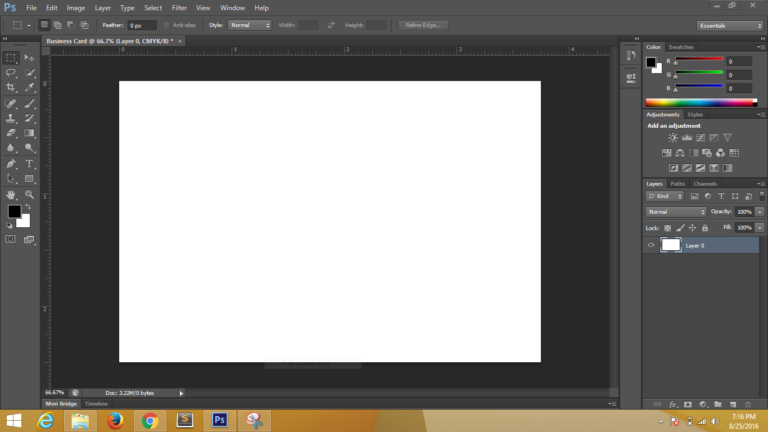Add a Levels adjustment
The height and width of the screenshot is (432, 768).
[687, 138]
